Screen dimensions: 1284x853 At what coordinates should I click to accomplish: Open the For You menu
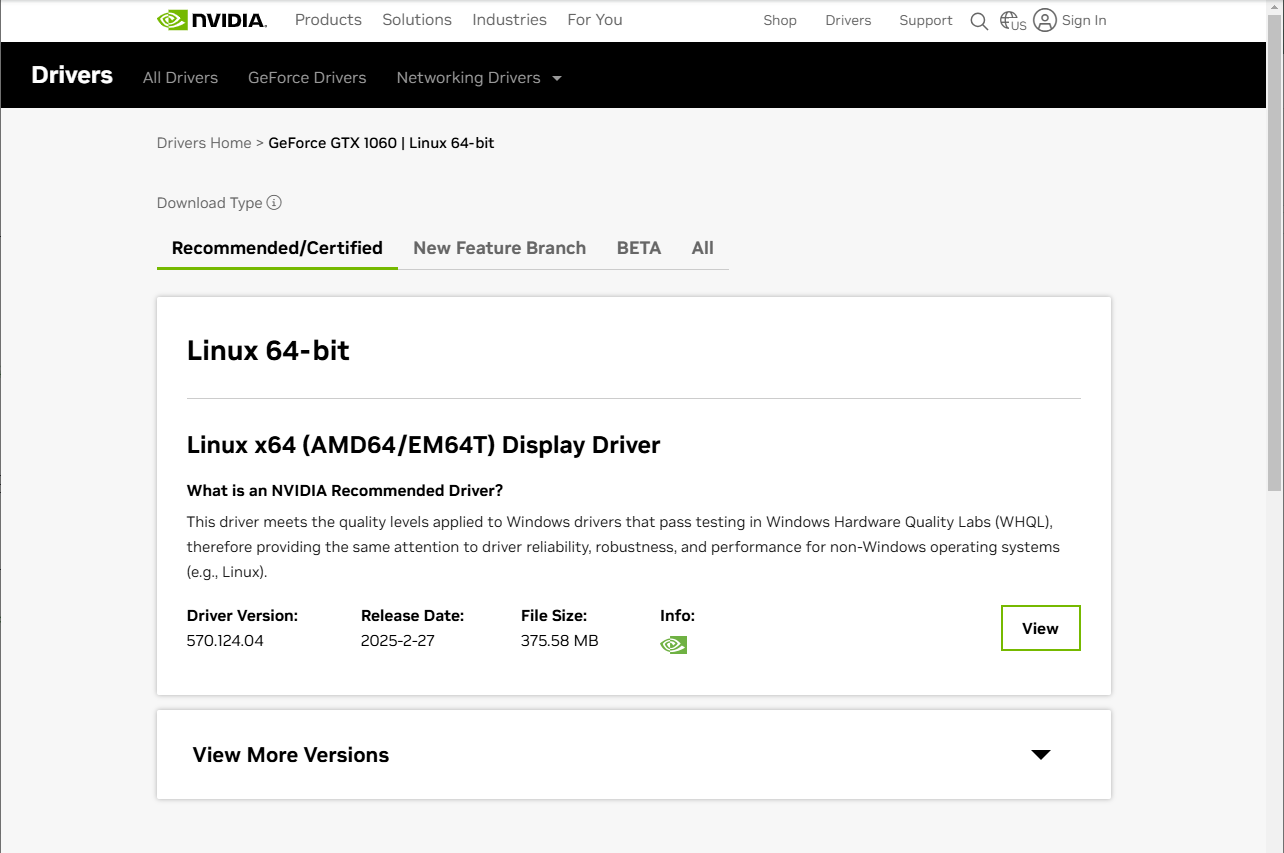(595, 20)
